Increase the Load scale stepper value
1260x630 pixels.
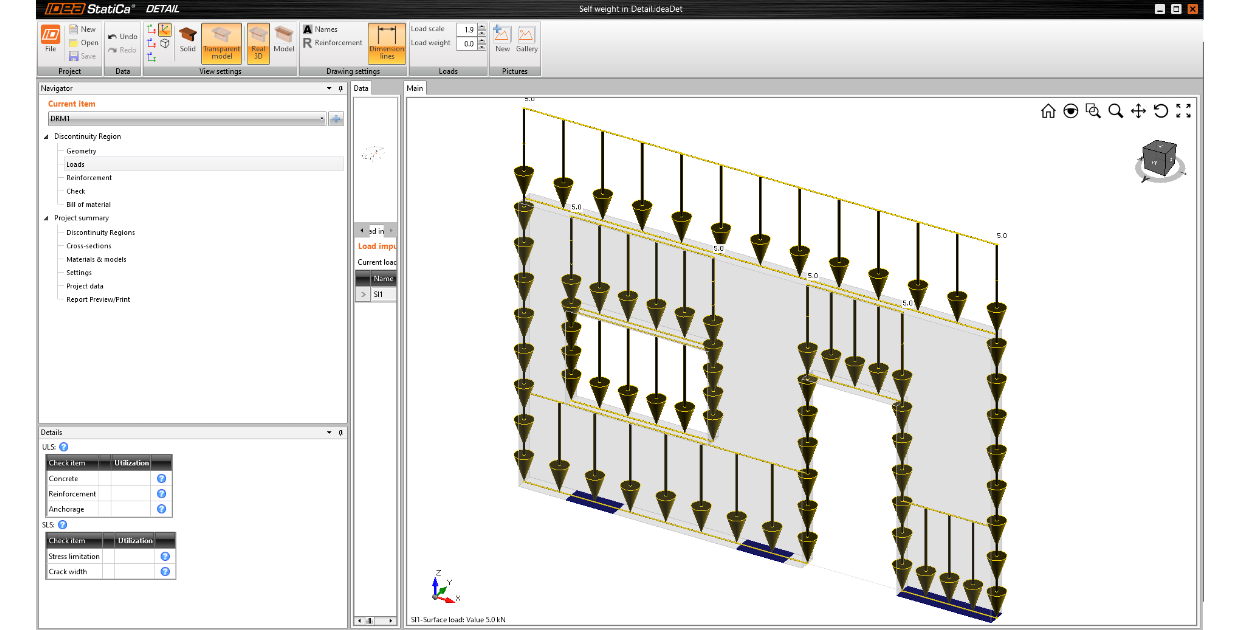(482, 27)
